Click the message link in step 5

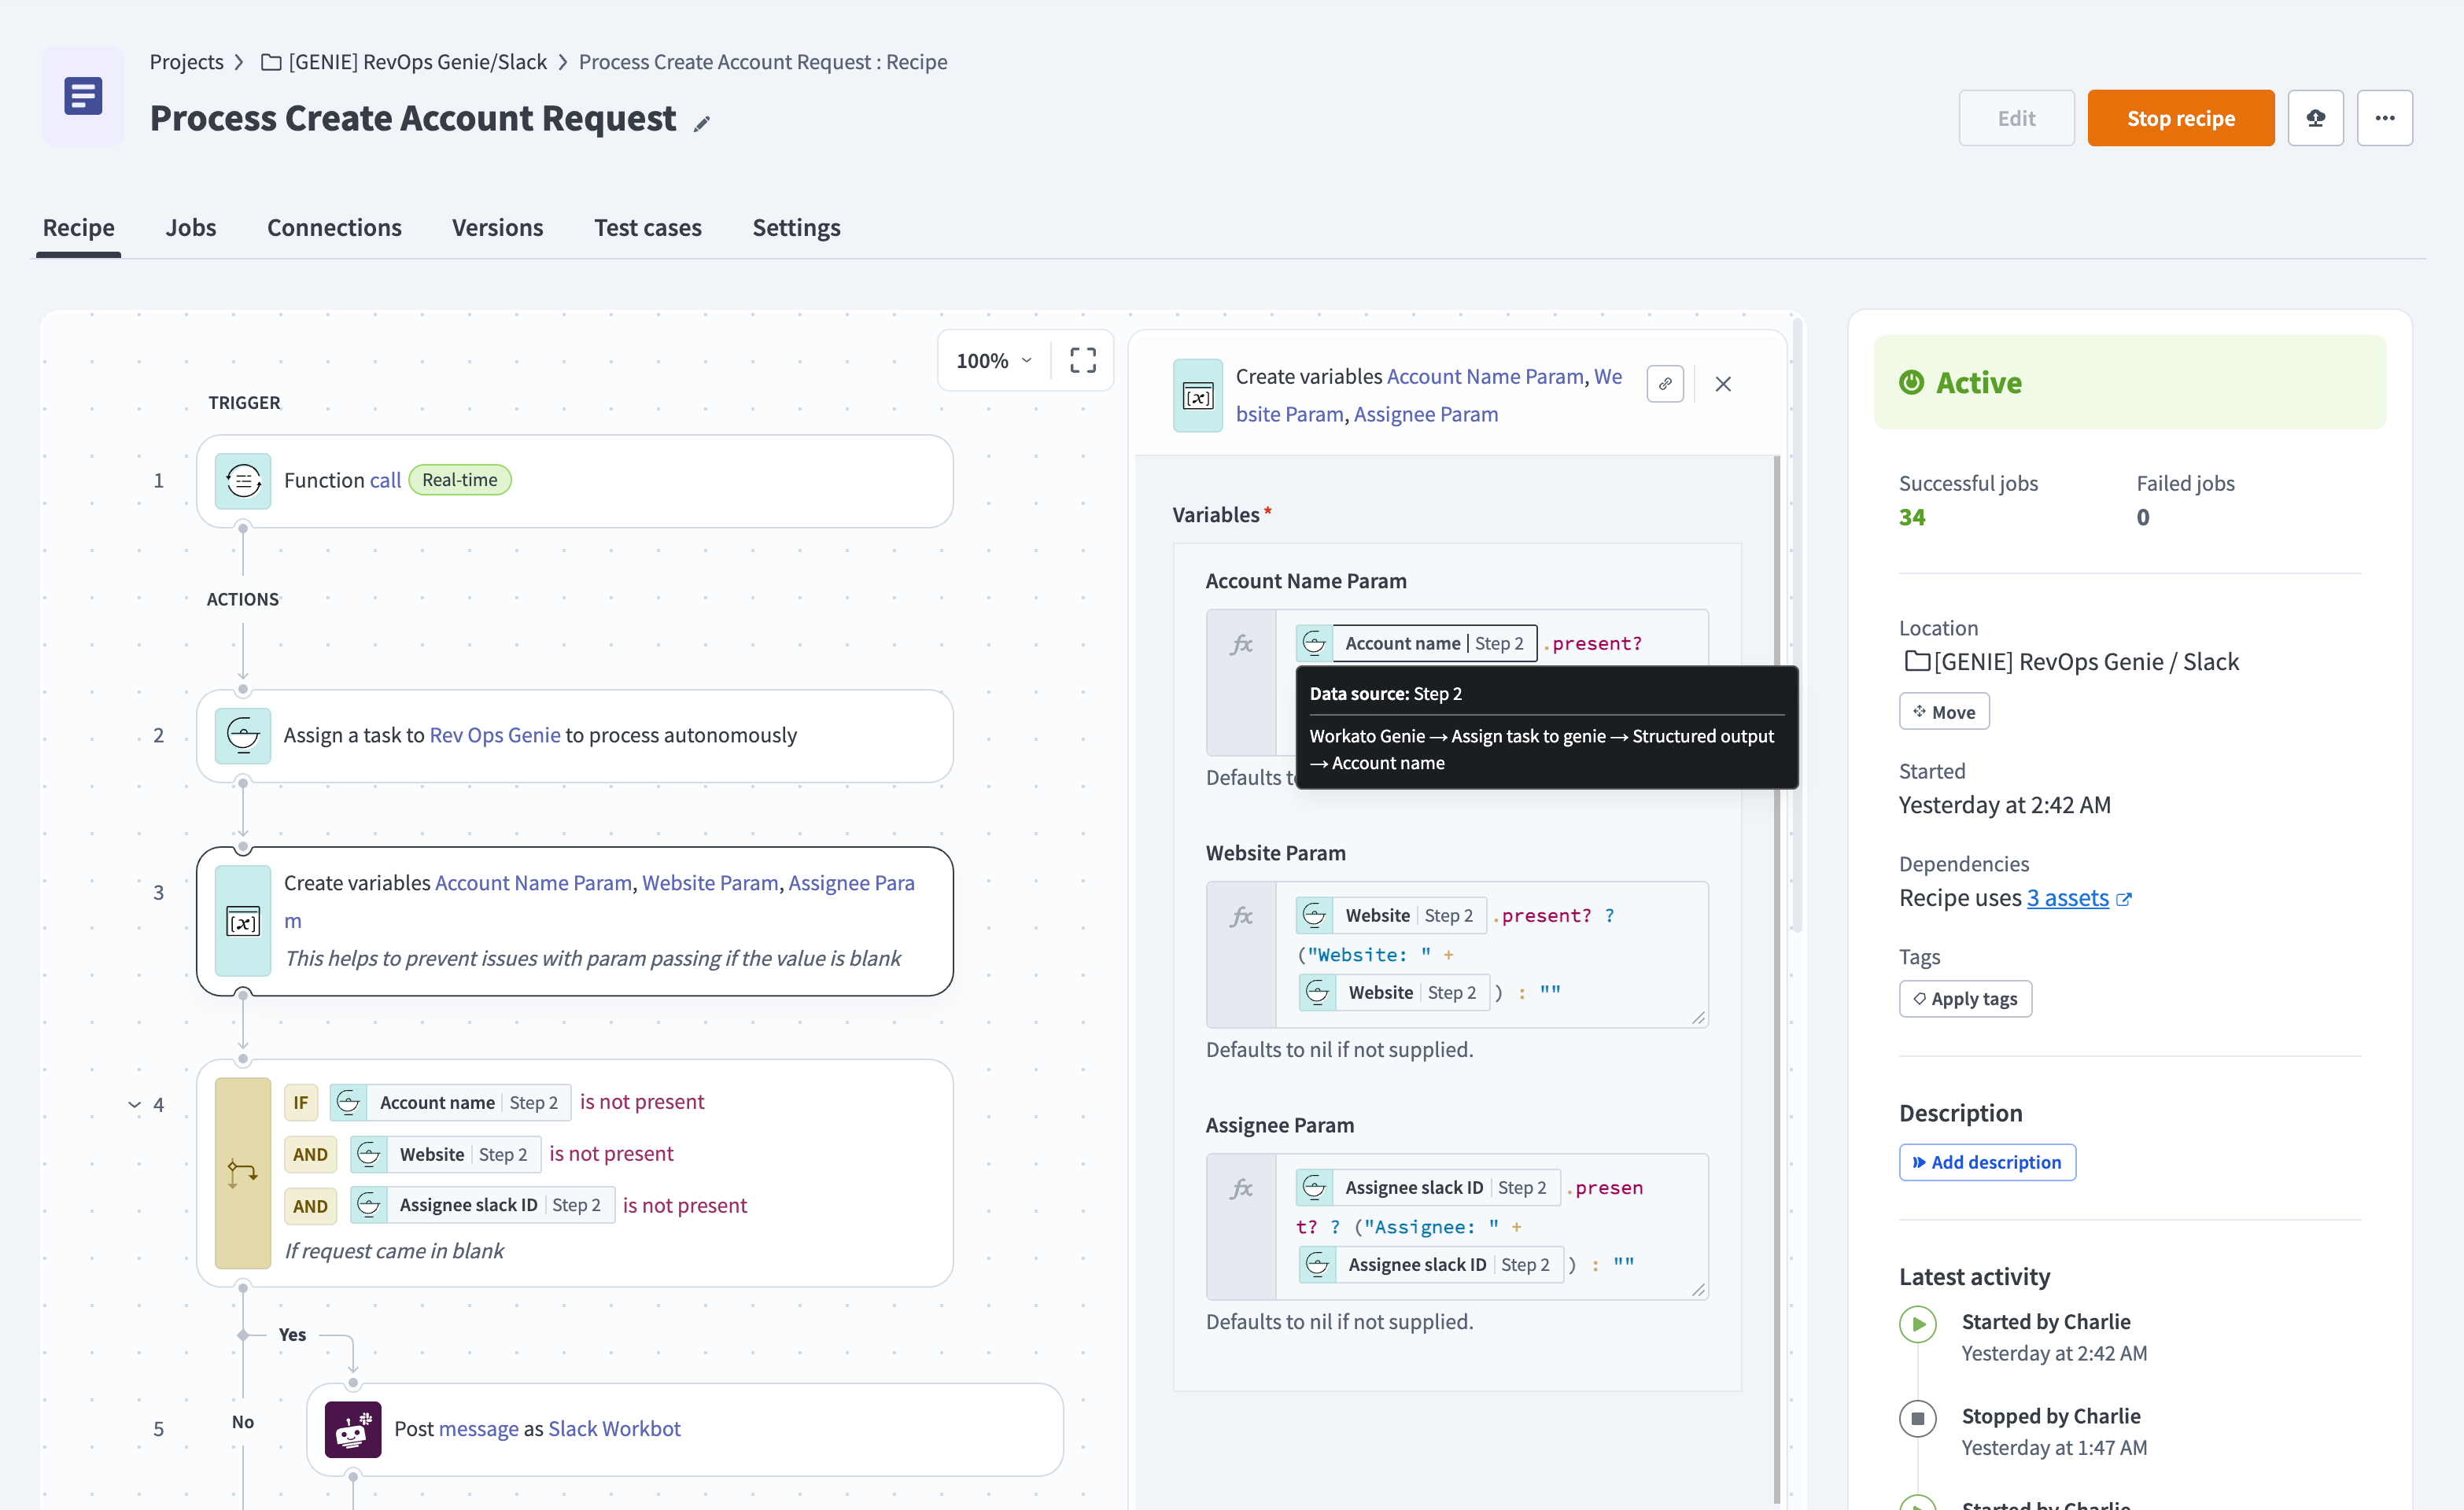tap(478, 1429)
